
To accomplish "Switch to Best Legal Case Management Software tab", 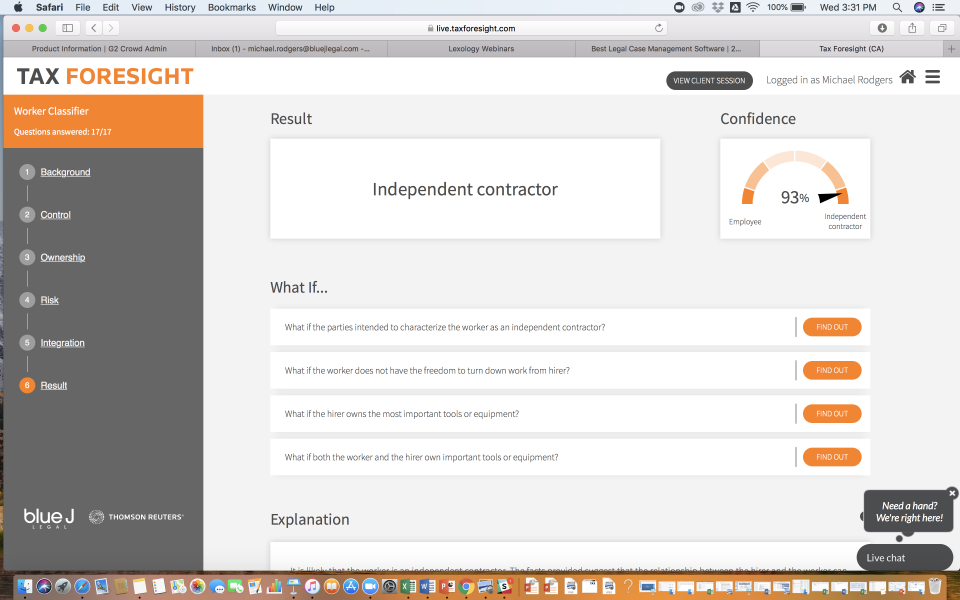I will [x=667, y=48].
